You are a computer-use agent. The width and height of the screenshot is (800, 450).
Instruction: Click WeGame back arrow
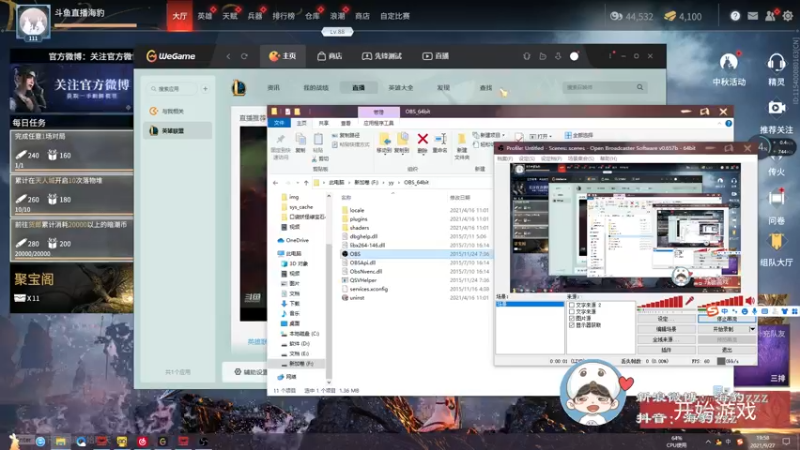pos(229,56)
